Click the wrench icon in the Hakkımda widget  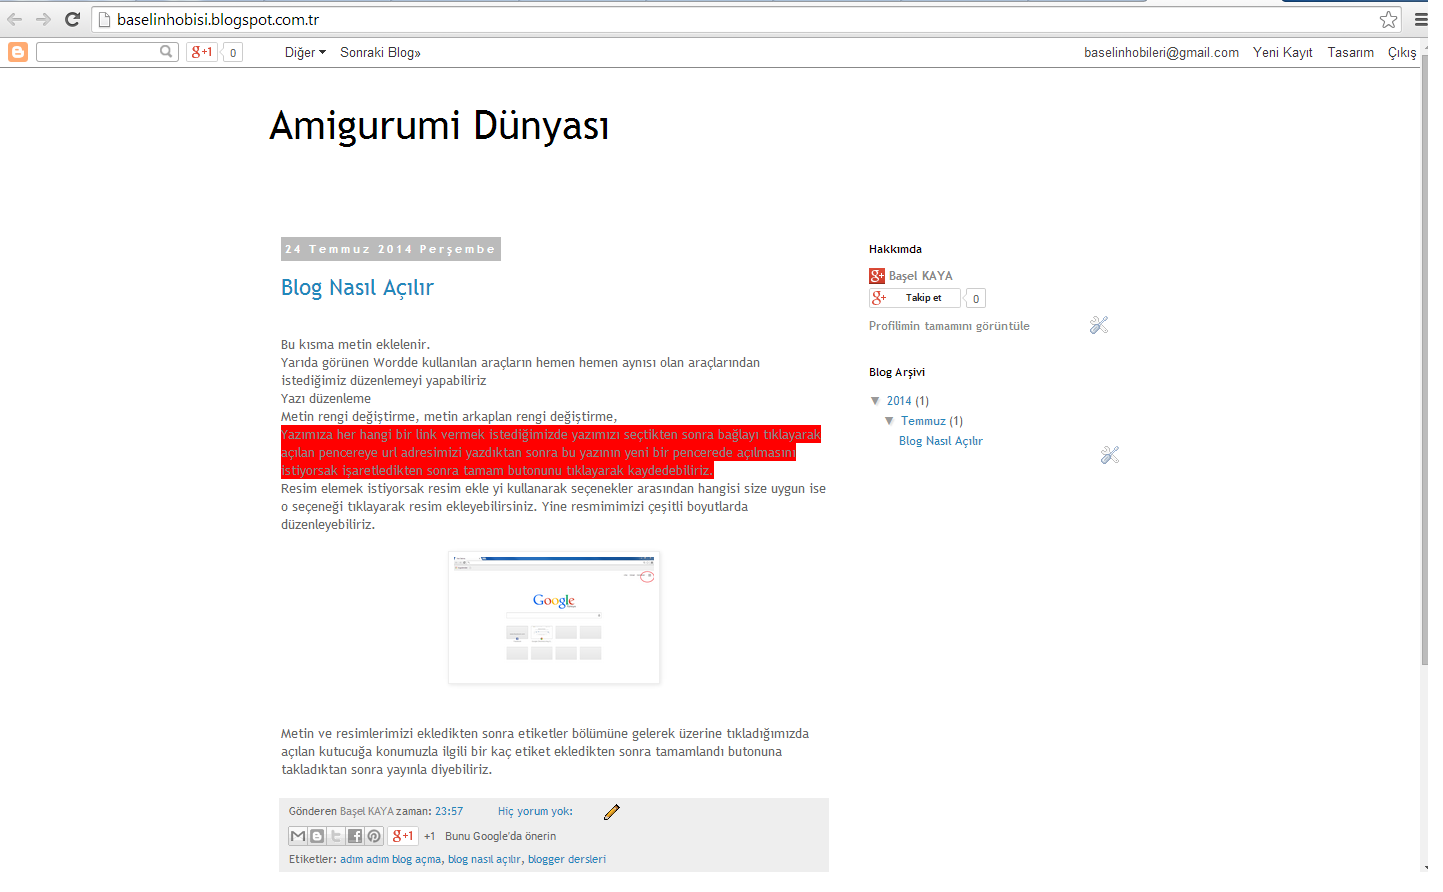[x=1099, y=325]
